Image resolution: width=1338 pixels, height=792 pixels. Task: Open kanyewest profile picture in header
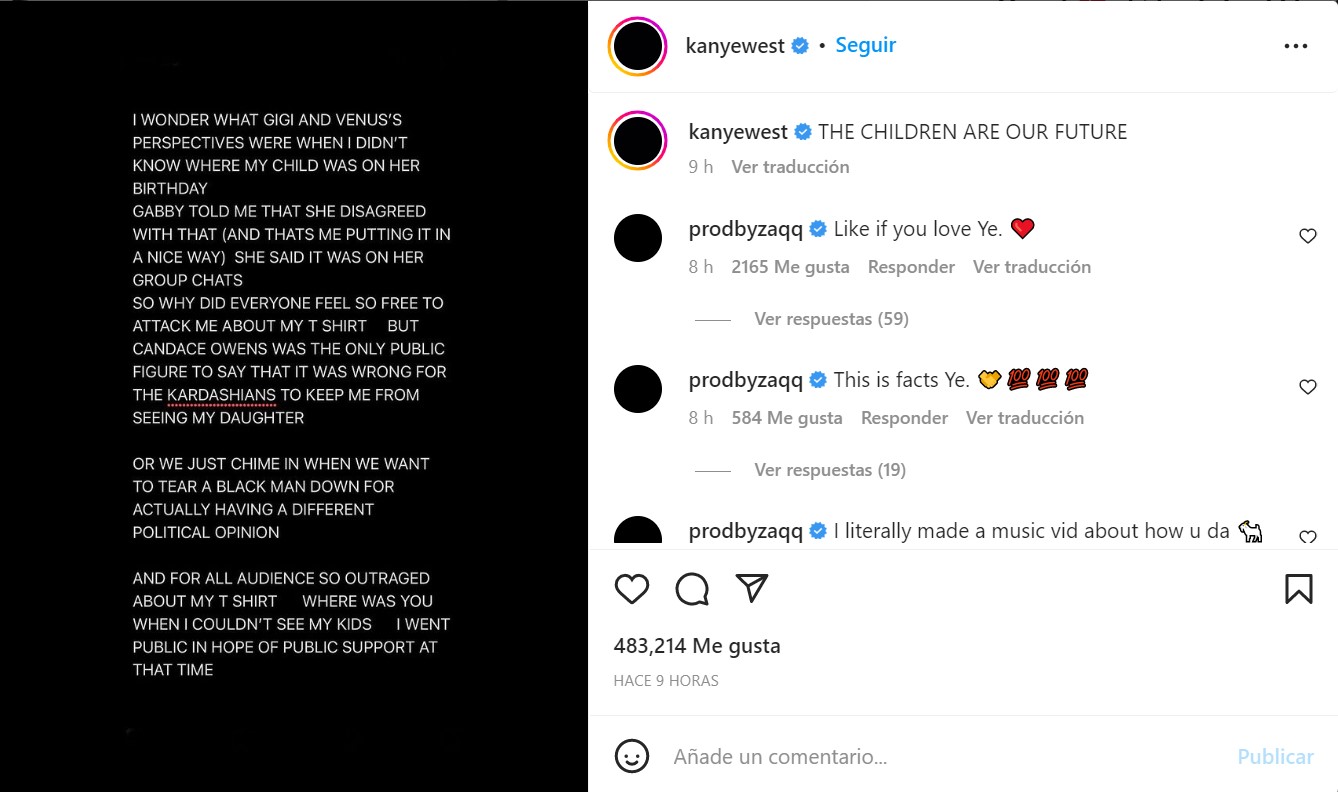pos(638,46)
